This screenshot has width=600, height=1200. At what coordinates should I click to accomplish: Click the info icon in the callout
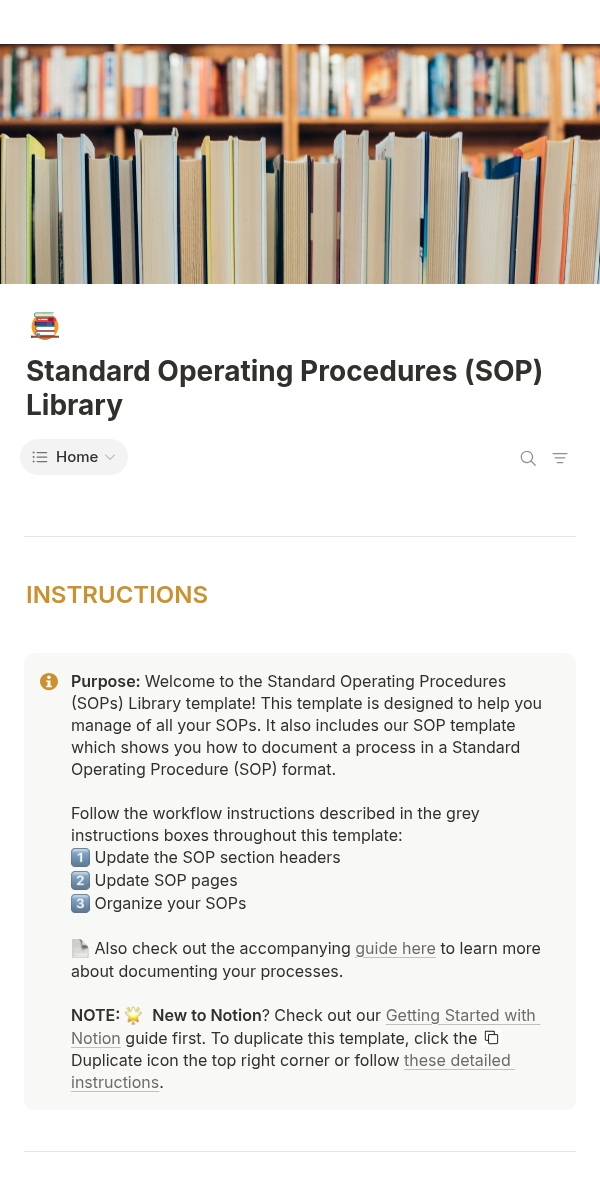tap(48, 682)
